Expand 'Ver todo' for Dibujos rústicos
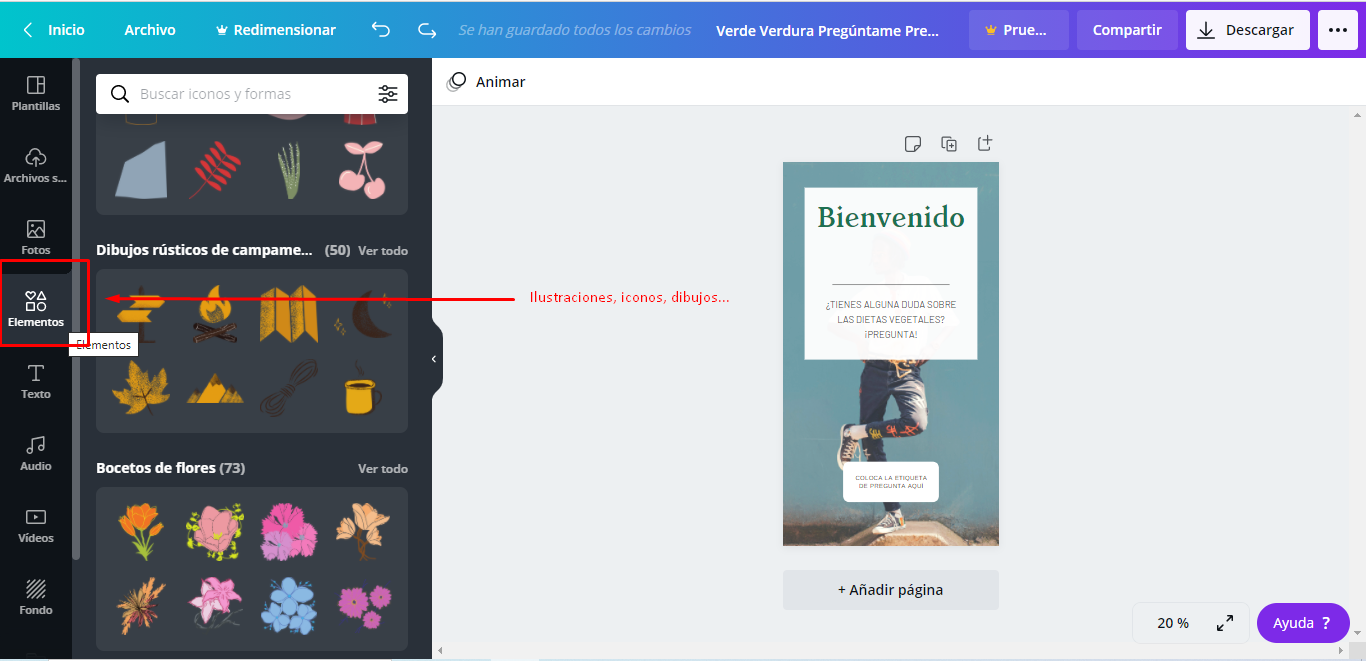Viewport: 1366px width, 661px height. (383, 251)
